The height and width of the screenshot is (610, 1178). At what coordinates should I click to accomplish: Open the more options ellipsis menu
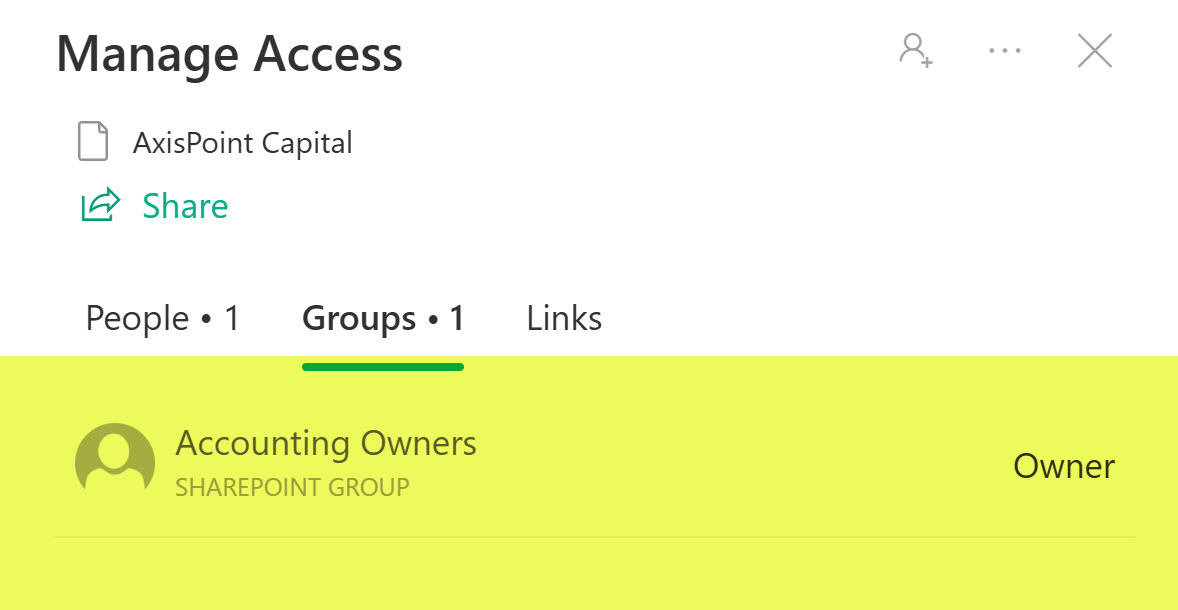(1004, 50)
